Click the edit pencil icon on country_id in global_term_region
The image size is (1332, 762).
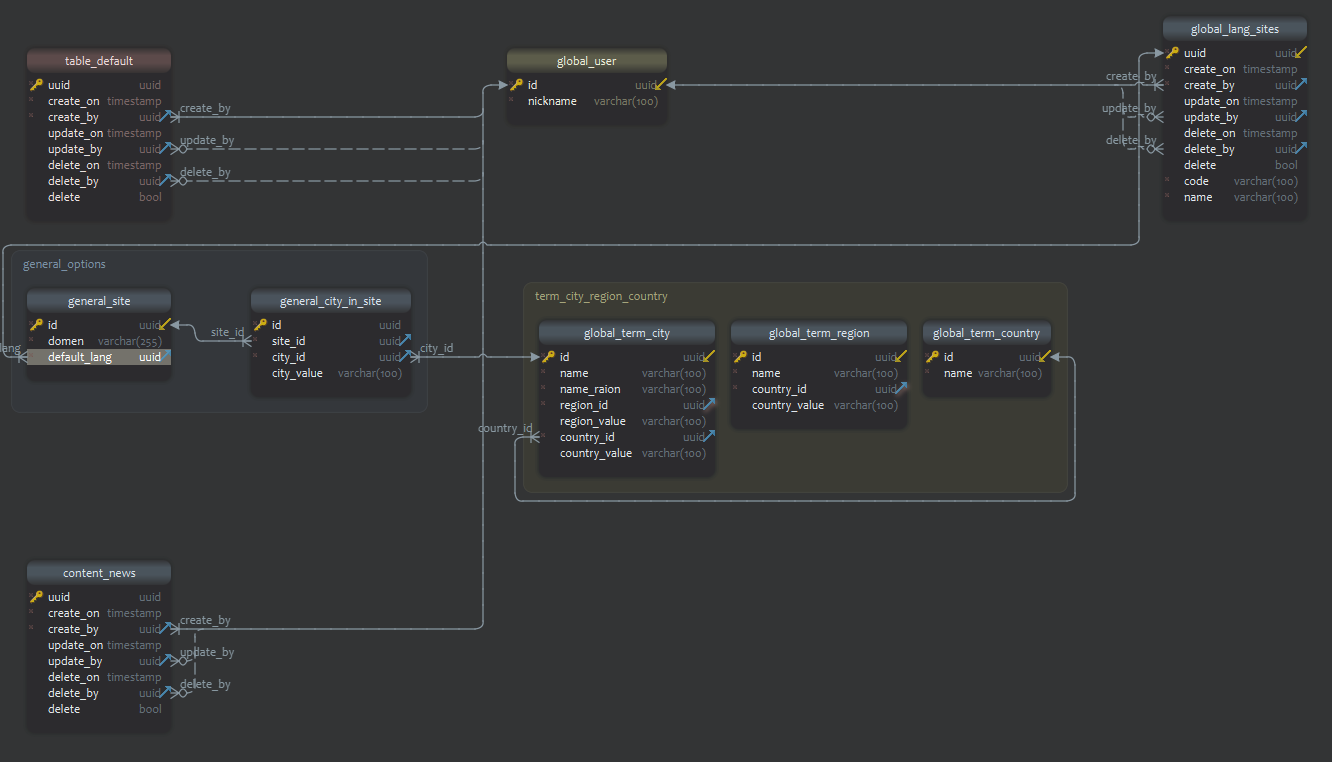coord(901,388)
